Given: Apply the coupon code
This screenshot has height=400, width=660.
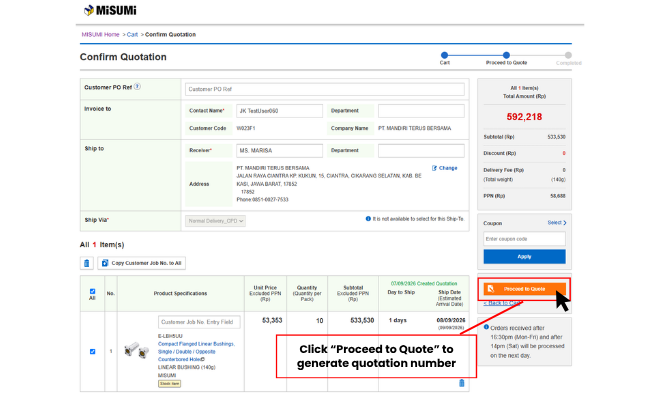Looking at the screenshot, I should coord(524,256).
